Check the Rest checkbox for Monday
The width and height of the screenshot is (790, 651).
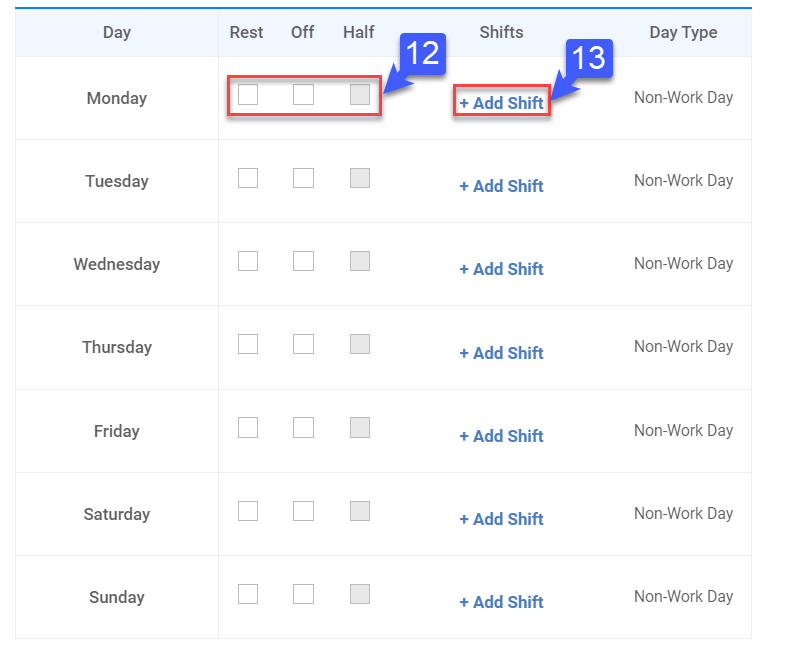click(248, 95)
